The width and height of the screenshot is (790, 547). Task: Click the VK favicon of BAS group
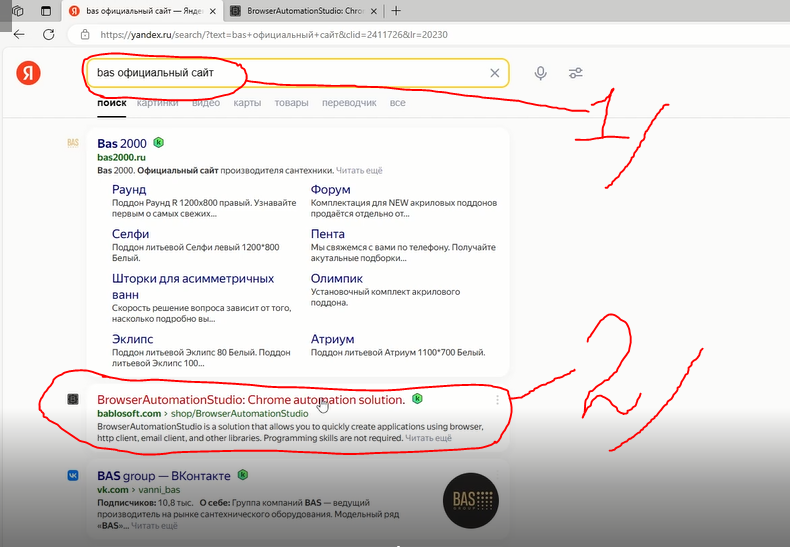pos(73,475)
